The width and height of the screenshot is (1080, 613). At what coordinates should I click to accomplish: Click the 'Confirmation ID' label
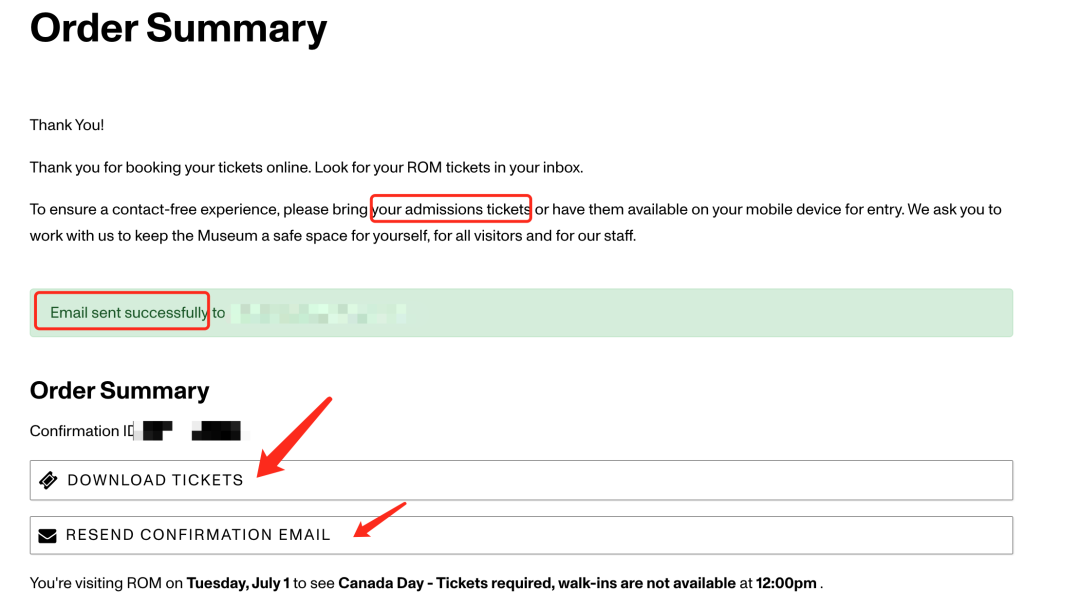tap(81, 431)
